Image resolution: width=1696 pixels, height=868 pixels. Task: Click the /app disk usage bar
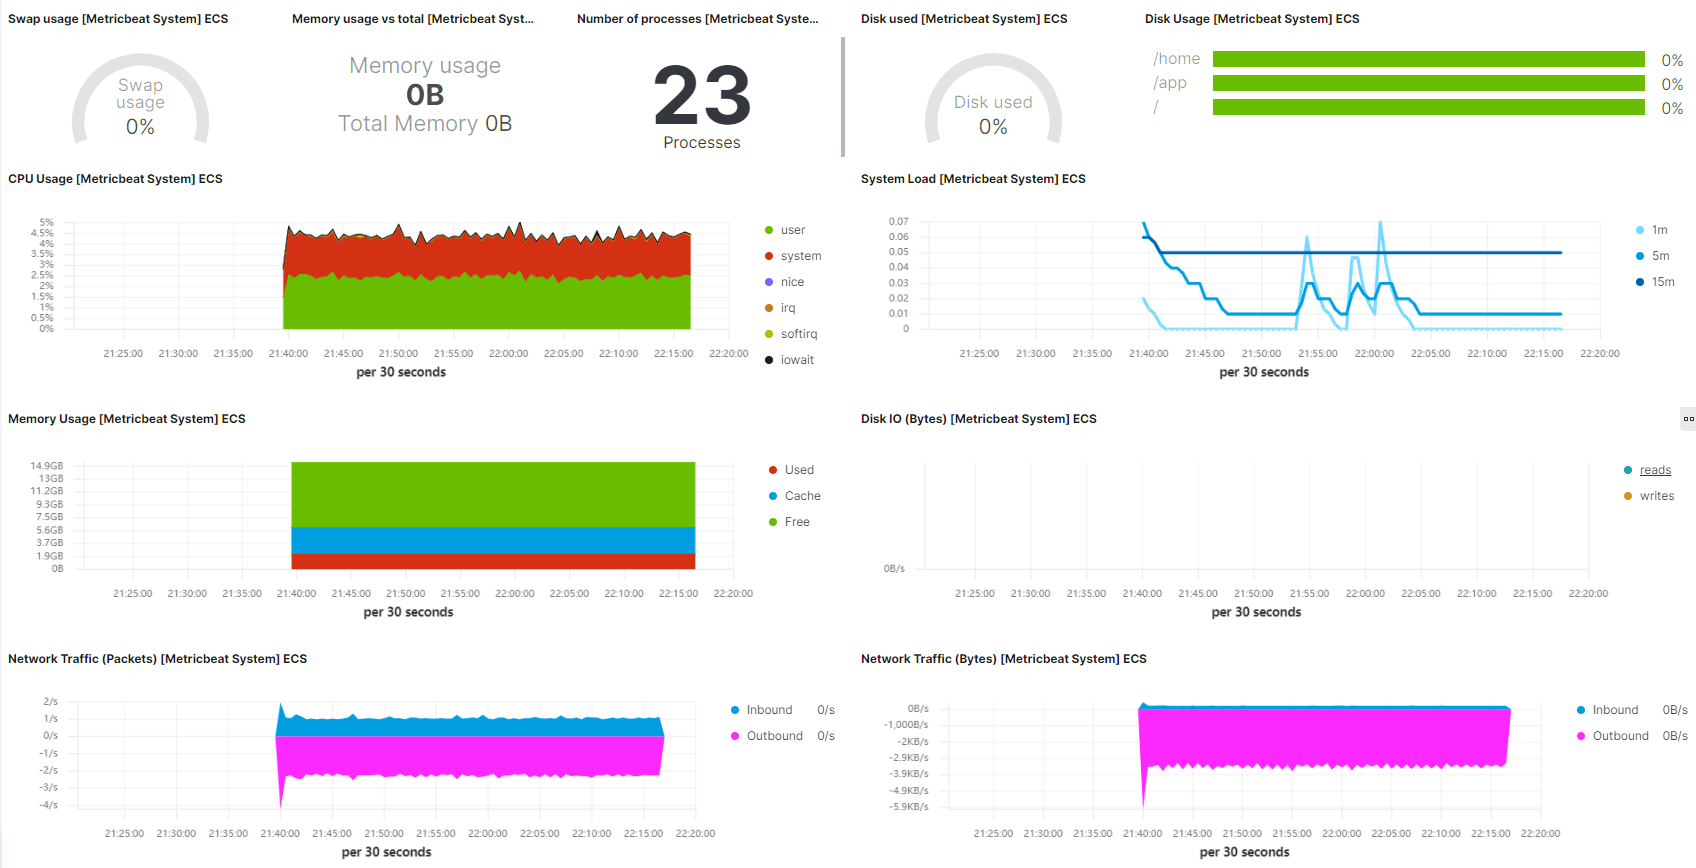(x=1428, y=83)
